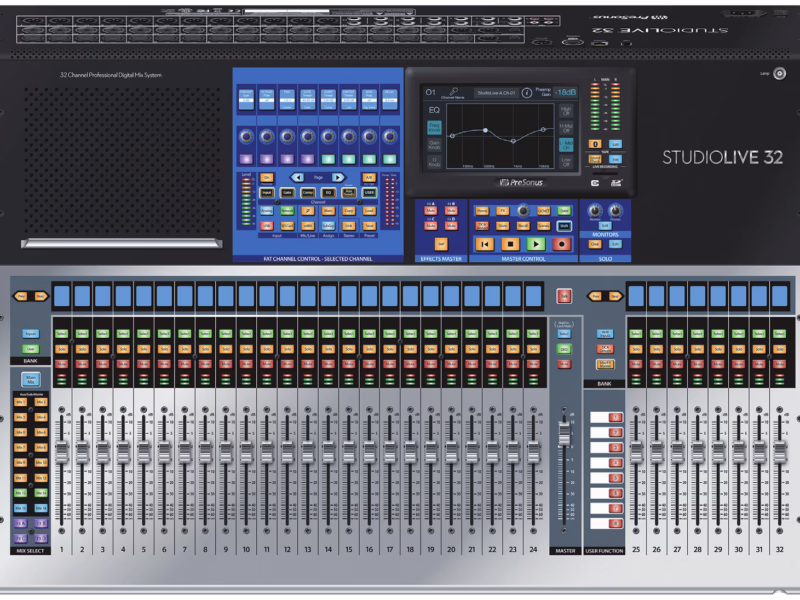This screenshot has width=800, height=600.
Task: Toggle the L-Mid On EQ band on screen
Action: pos(566,144)
